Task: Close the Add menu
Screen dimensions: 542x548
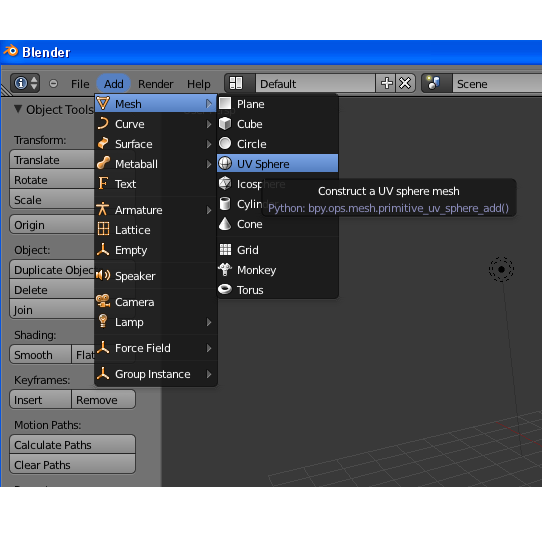Action: click(x=114, y=84)
